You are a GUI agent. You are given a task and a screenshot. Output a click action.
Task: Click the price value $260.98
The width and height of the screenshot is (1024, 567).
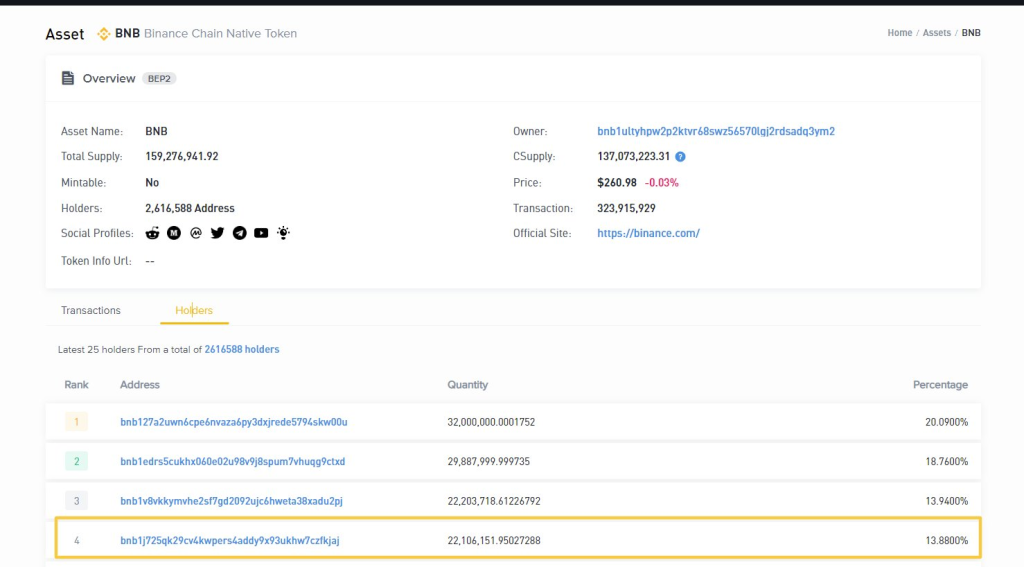[x=617, y=183]
